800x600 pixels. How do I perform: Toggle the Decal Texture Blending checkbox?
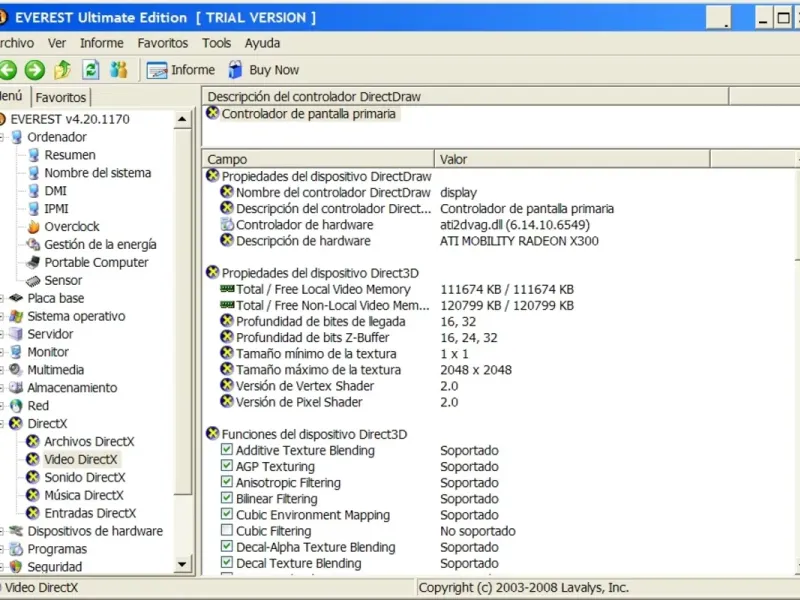pos(227,562)
